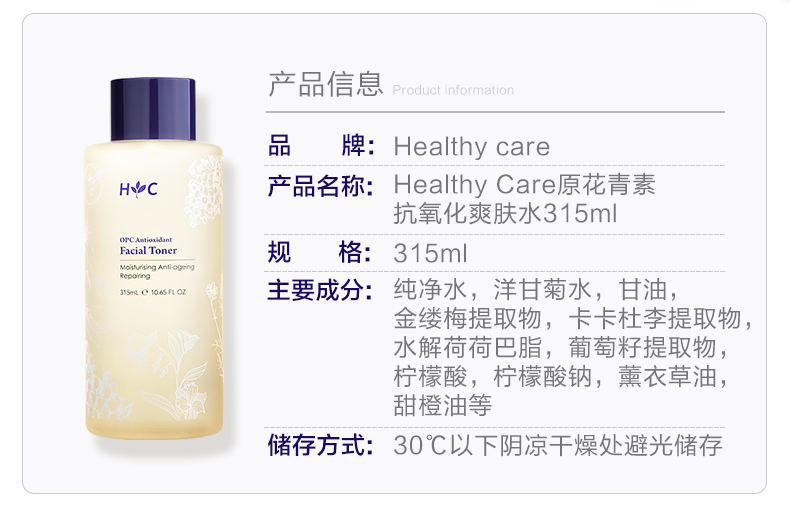The width and height of the screenshot is (790, 516).
Task: Click the 30℃以下阴凉干燥处 storage instruction
Action: tap(508, 445)
